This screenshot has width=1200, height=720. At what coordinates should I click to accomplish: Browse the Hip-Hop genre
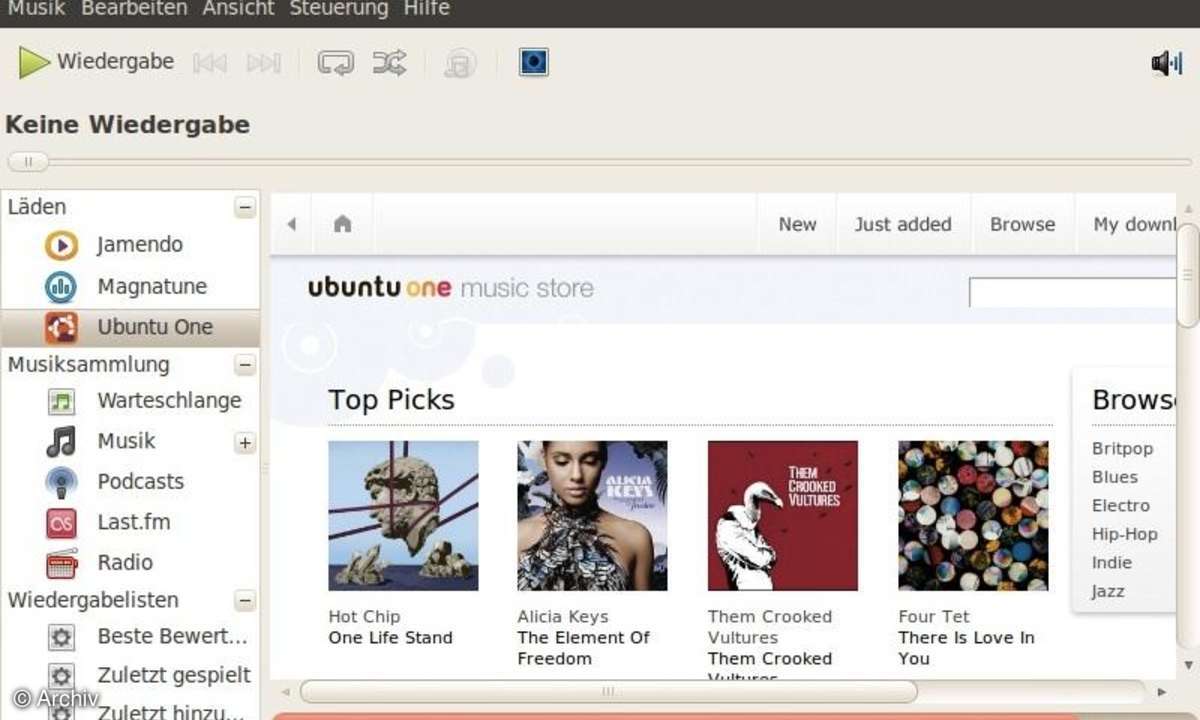pos(1124,534)
